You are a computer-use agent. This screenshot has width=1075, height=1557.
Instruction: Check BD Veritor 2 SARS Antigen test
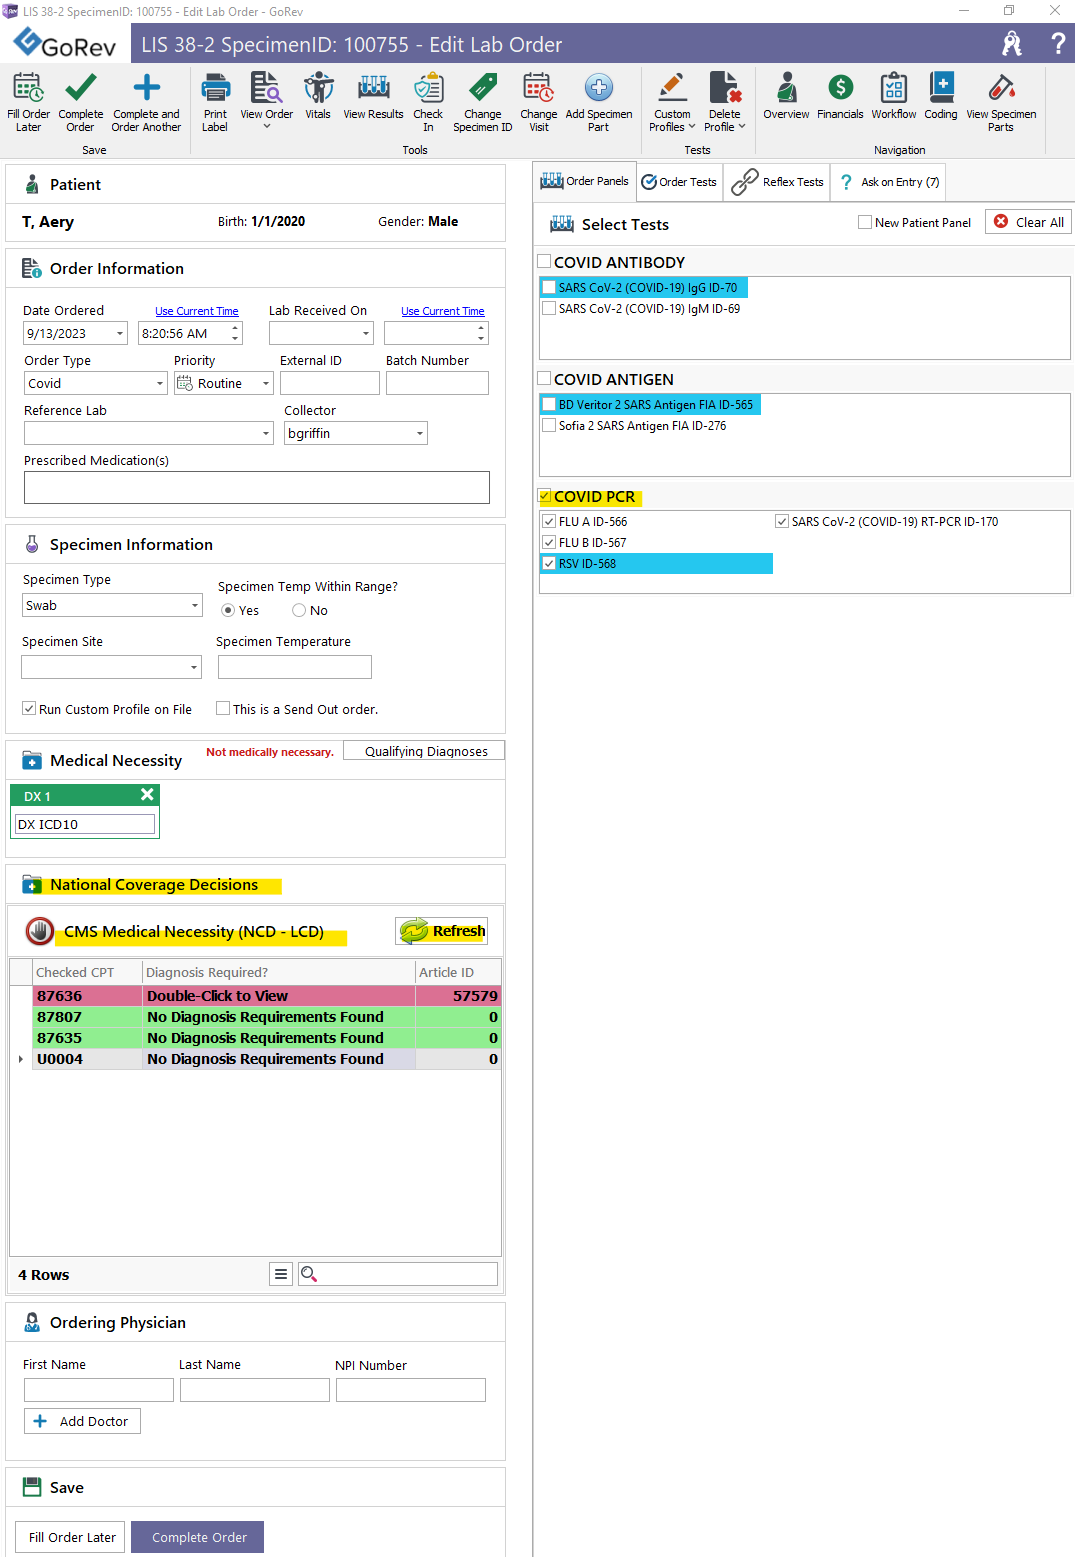(549, 404)
